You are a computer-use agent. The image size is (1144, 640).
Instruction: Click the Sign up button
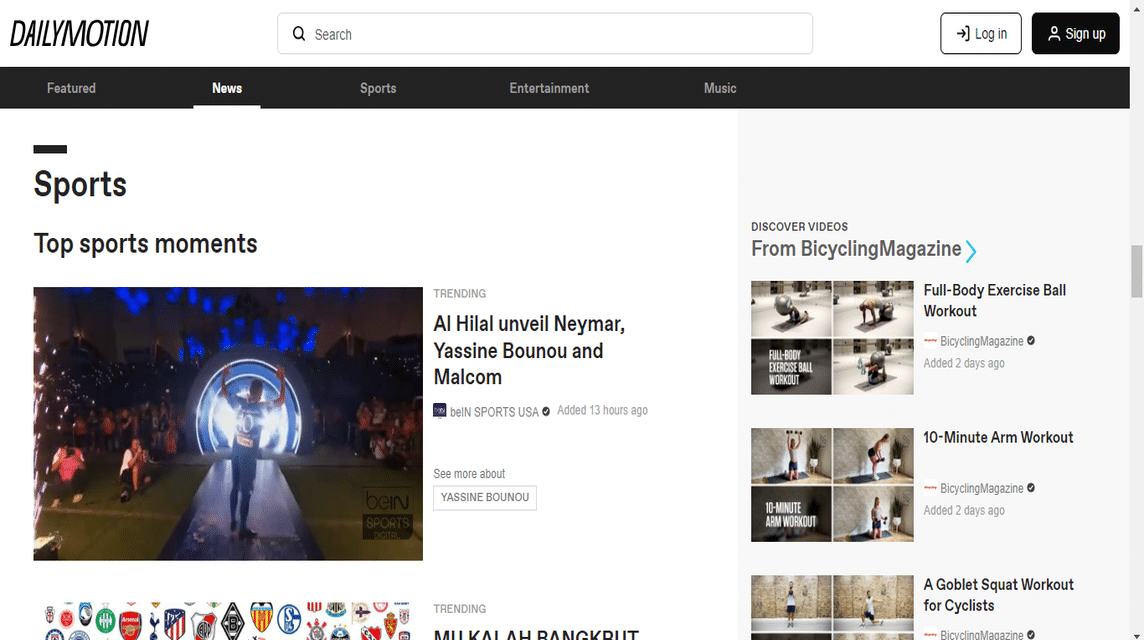[1075, 34]
